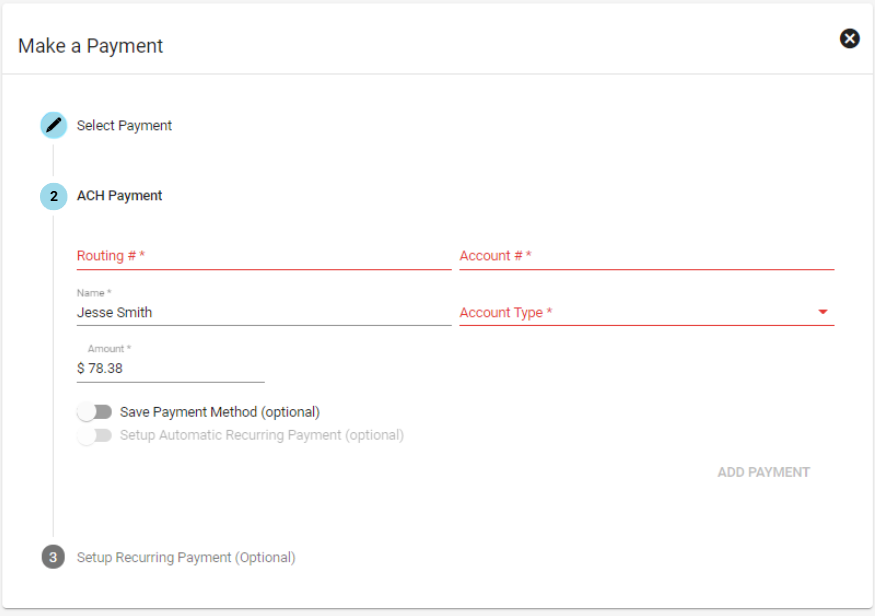Close the Make a Payment dialog
Screen dimensions: 875x616
(849, 38)
